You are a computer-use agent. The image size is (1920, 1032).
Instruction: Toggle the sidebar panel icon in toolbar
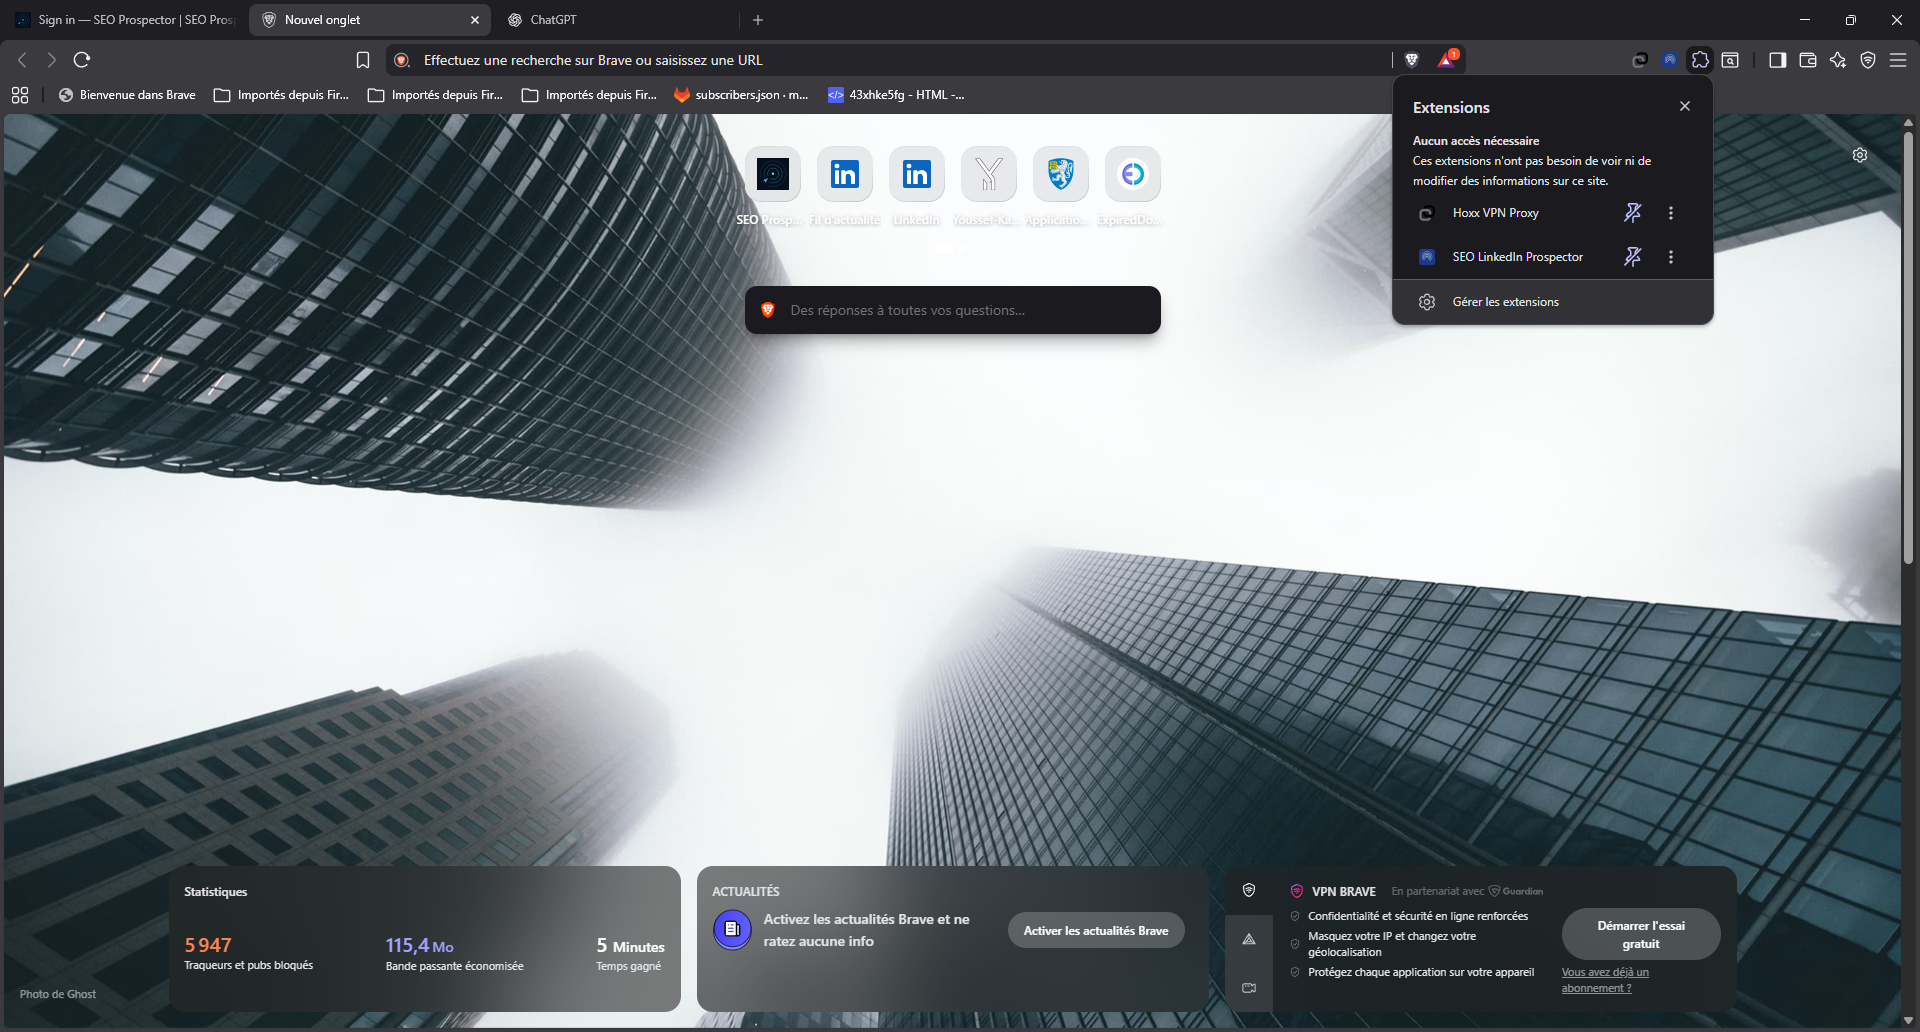point(1777,60)
